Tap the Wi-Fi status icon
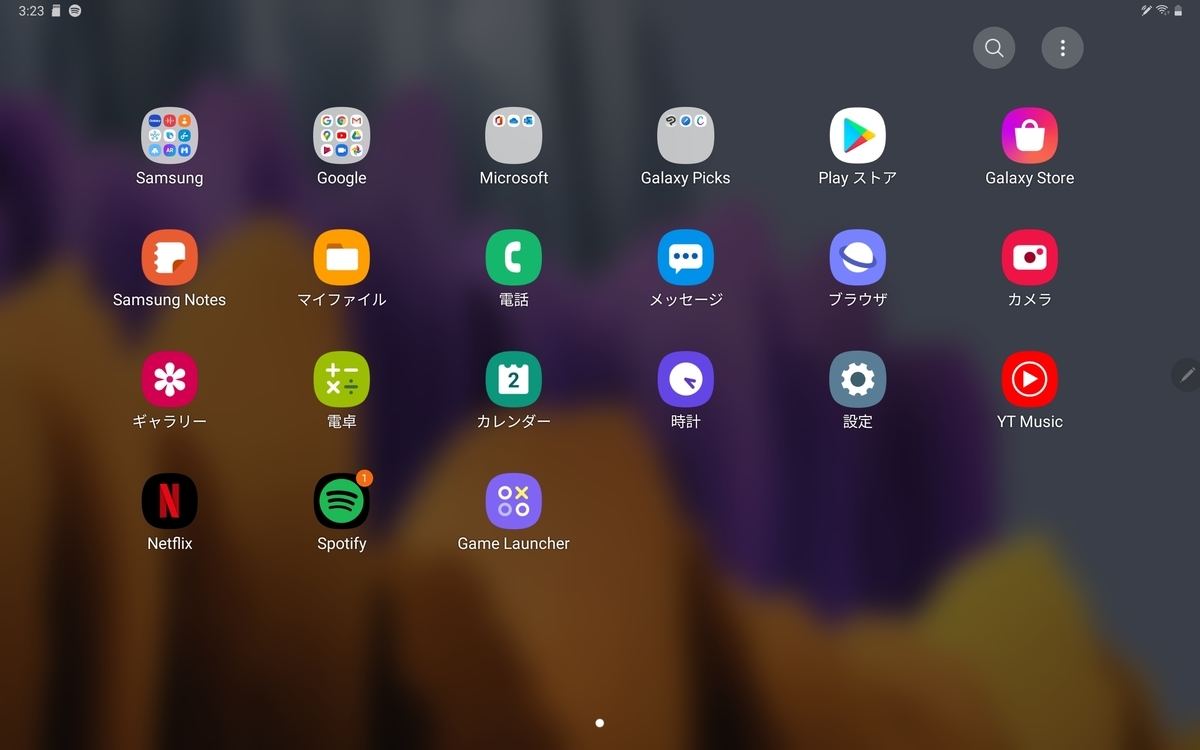 pos(1163,11)
